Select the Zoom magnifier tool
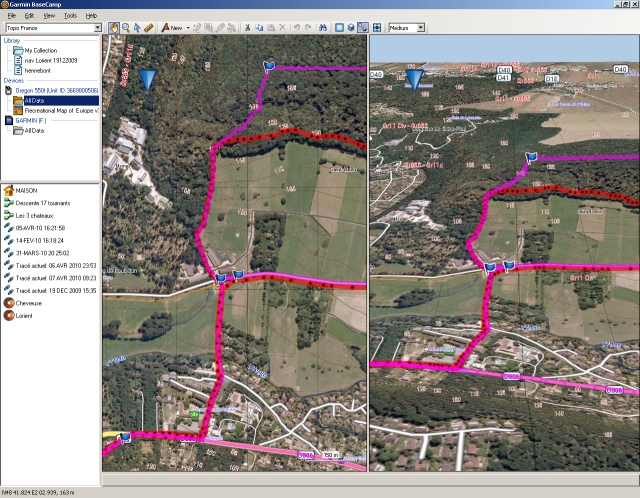This screenshot has width=640, height=498. point(126,28)
